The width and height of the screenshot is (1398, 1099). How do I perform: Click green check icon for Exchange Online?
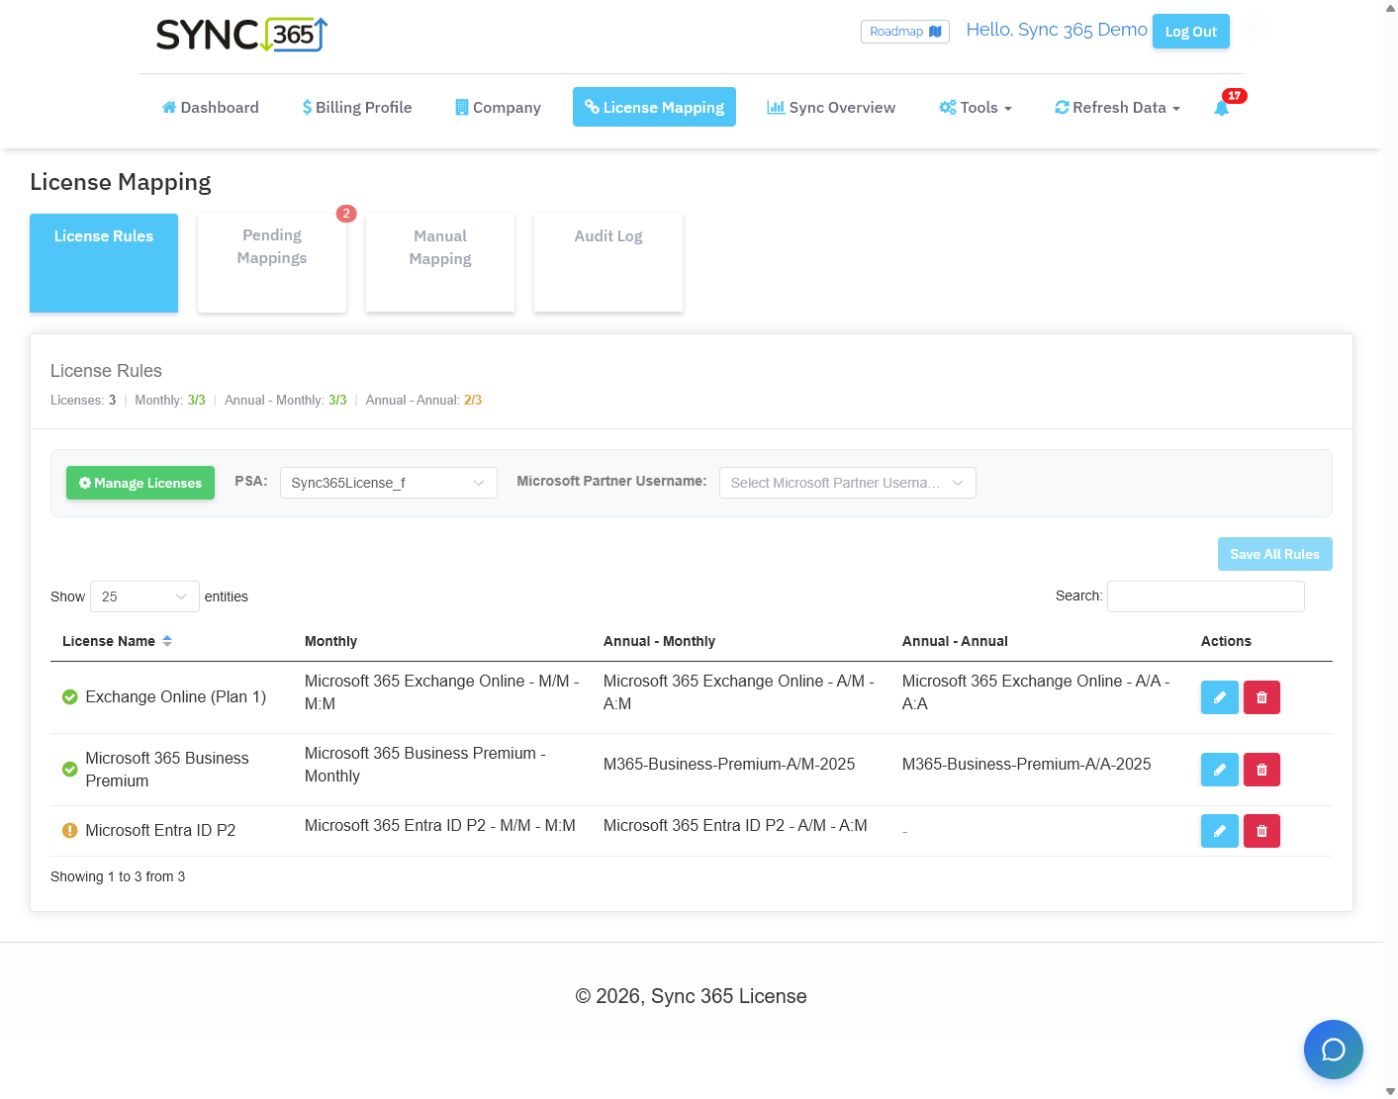(x=70, y=697)
